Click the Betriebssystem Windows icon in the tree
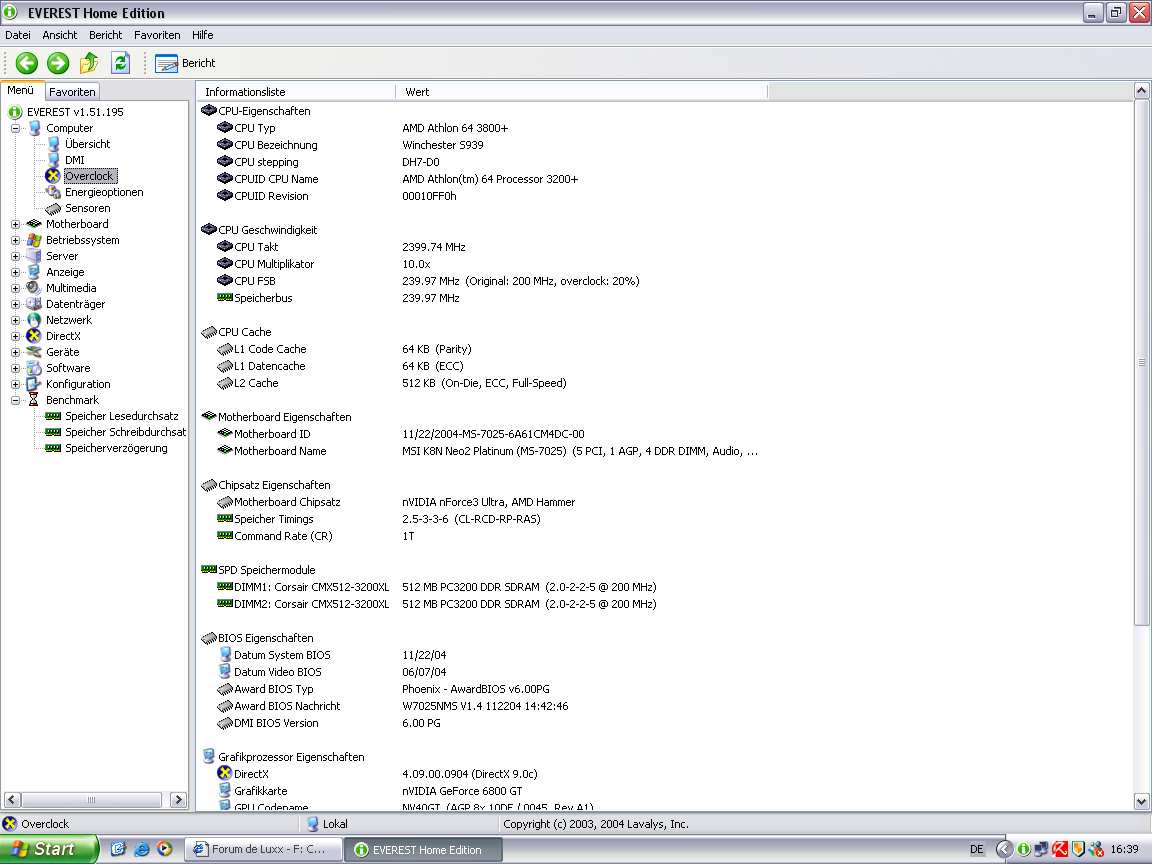The image size is (1152, 864). [x=34, y=240]
